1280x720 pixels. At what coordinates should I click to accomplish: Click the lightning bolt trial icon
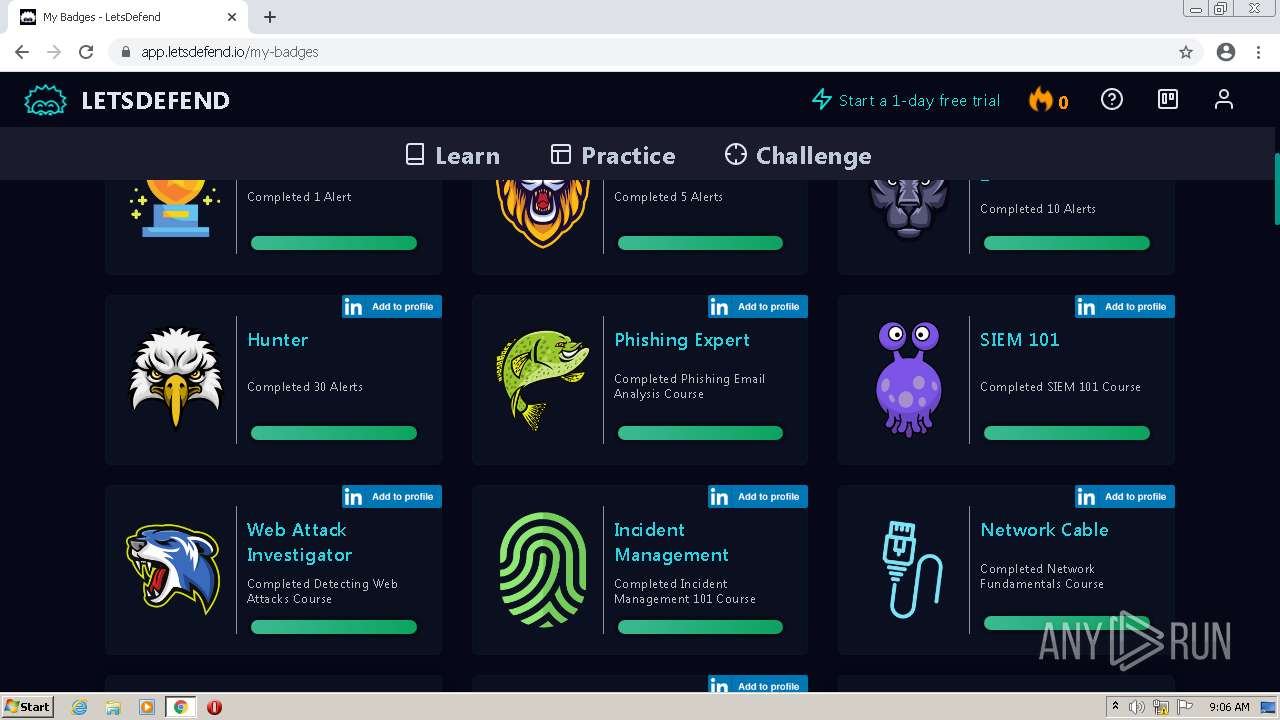[822, 100]
